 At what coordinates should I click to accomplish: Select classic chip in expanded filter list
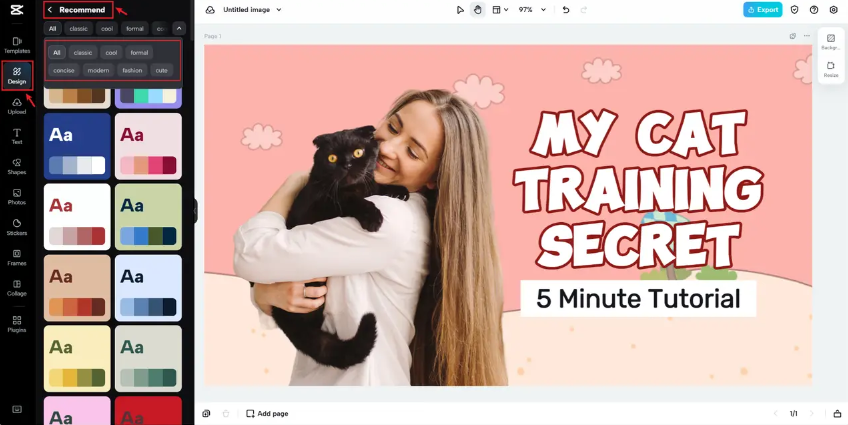coord(83,52)
